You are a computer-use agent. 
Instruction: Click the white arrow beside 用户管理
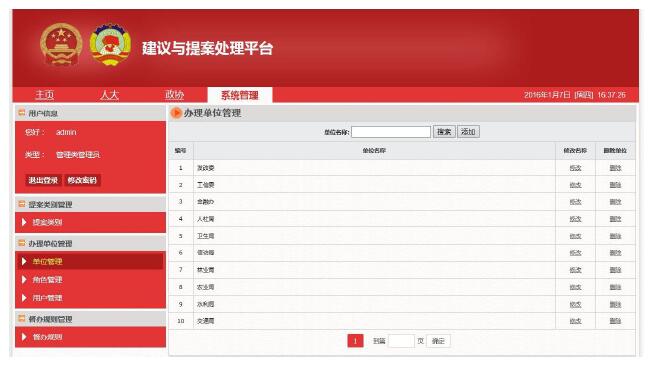tap(24, 298)
